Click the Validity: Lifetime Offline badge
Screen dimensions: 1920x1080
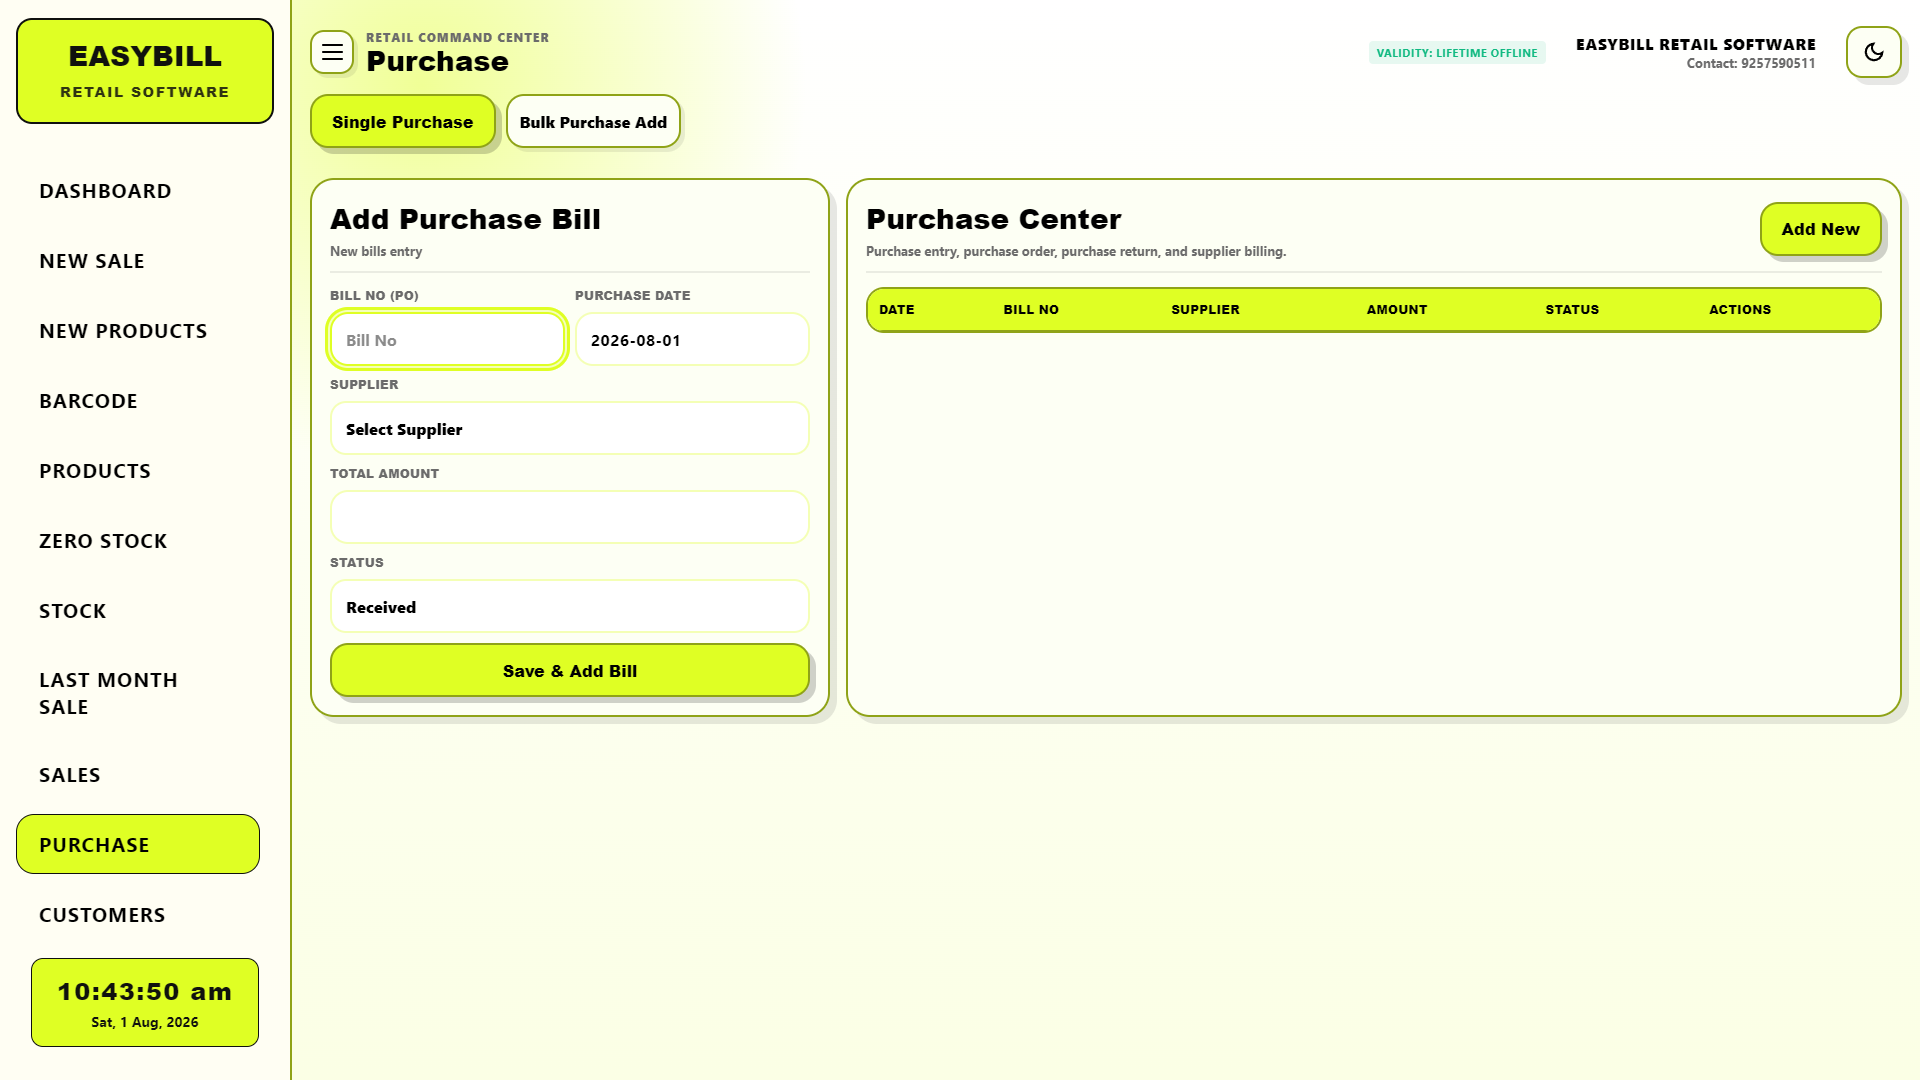click(x=1457, y=53)
